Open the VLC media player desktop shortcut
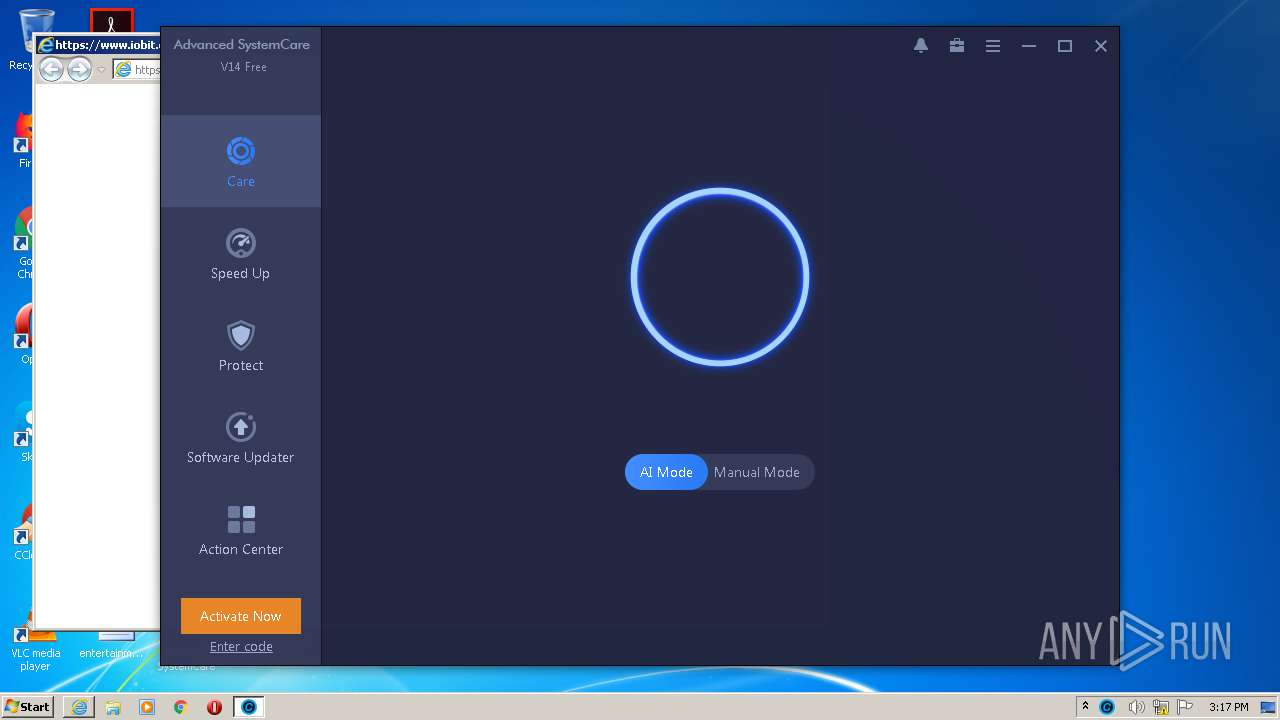 click(35, 647)
